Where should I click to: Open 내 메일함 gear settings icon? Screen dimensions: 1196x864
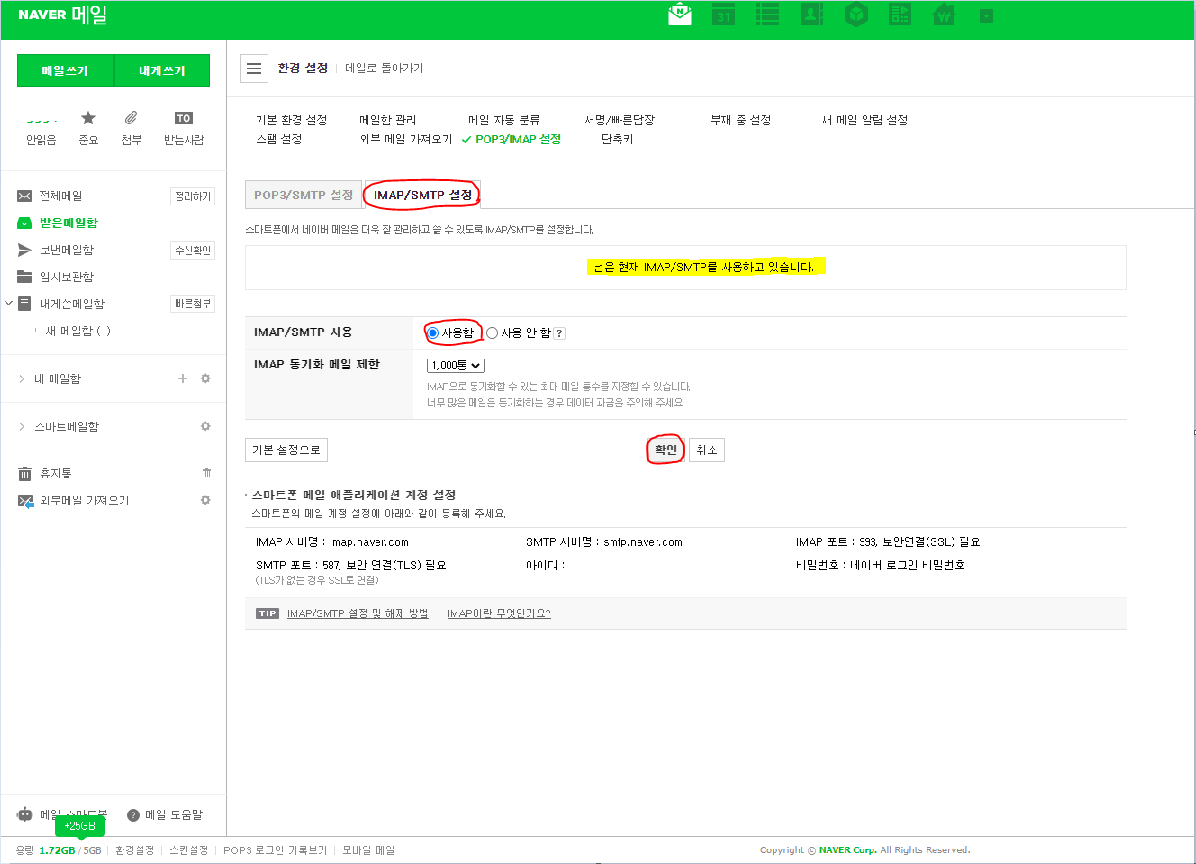click(x=205, y=378)
